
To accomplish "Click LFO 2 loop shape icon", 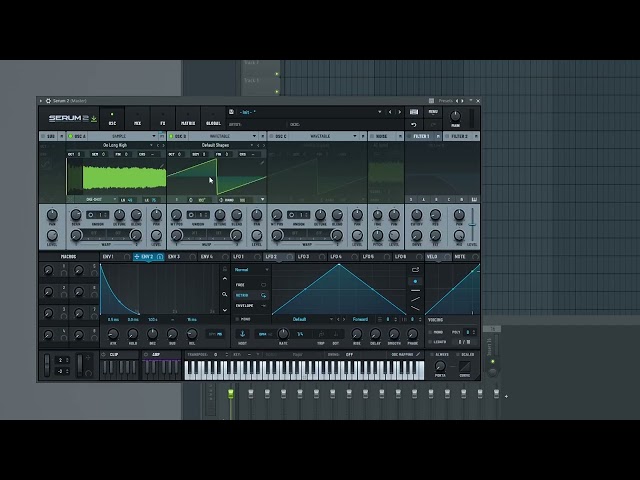I will pos(416,270).
